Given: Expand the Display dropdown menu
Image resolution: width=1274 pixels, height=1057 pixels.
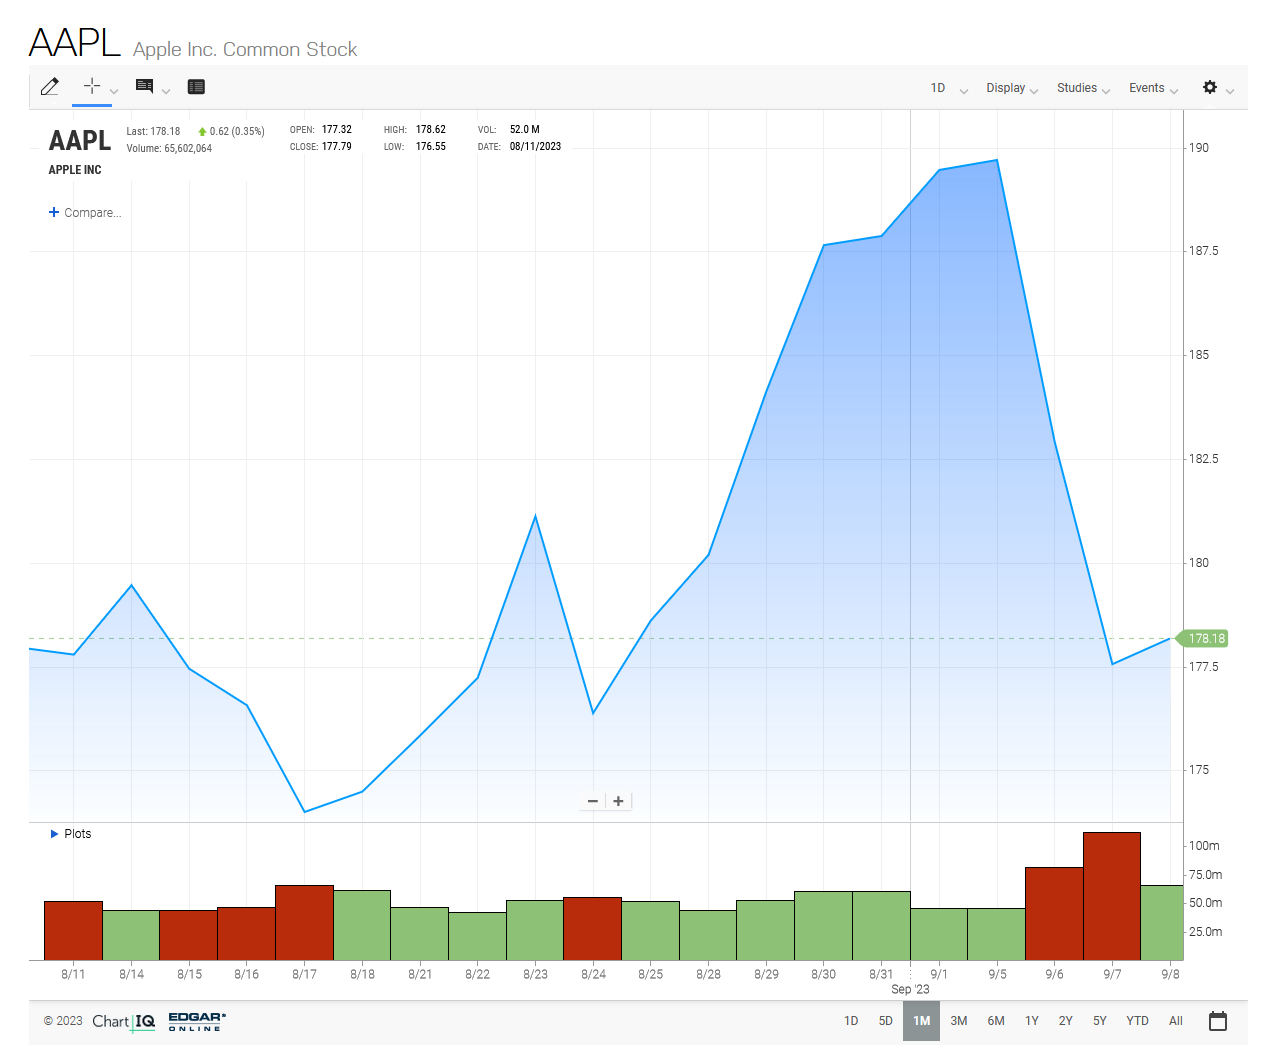Looking at the screenshot, I should pos(1011,88).
